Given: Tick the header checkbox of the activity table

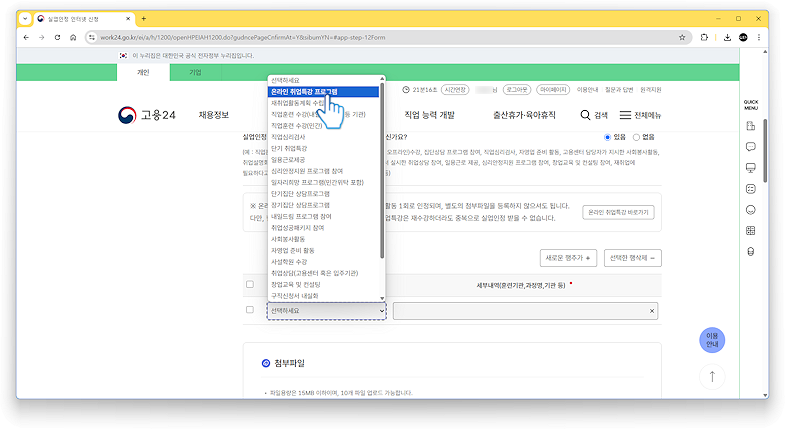Looking at the screenshot, I should click(x=250, y=284).
